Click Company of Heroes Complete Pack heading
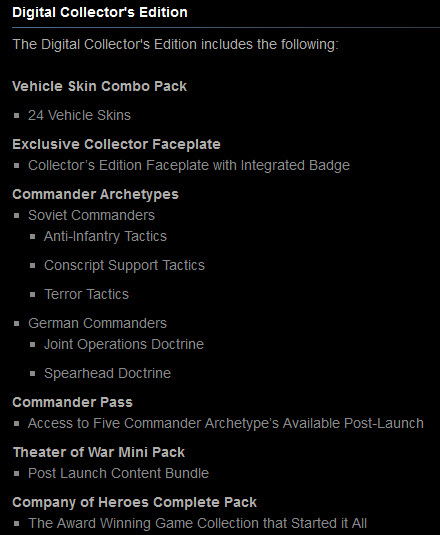This screenshot has width=440, height=535. (134, 503)
